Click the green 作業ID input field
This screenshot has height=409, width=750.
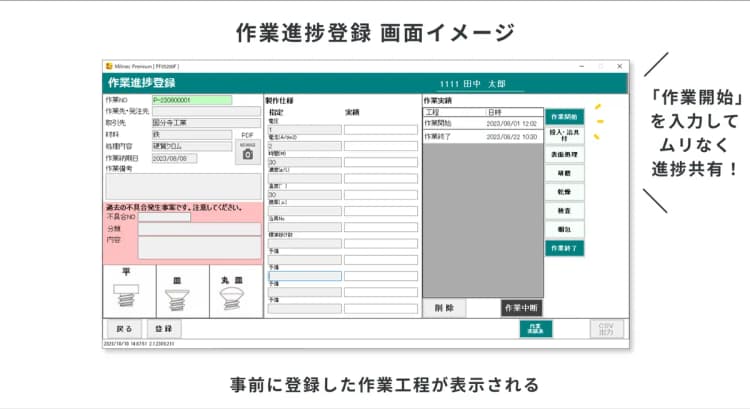pos(191,100)
